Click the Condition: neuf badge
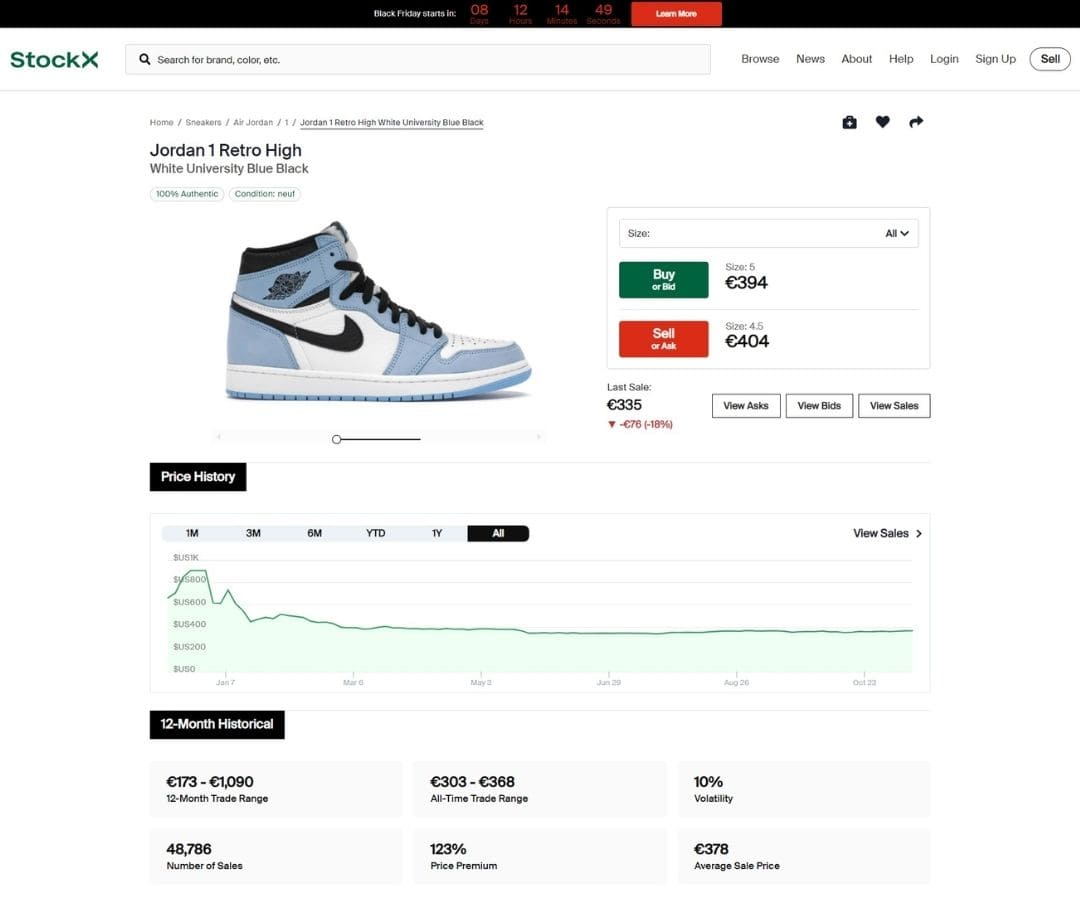 tap(264, 194)
